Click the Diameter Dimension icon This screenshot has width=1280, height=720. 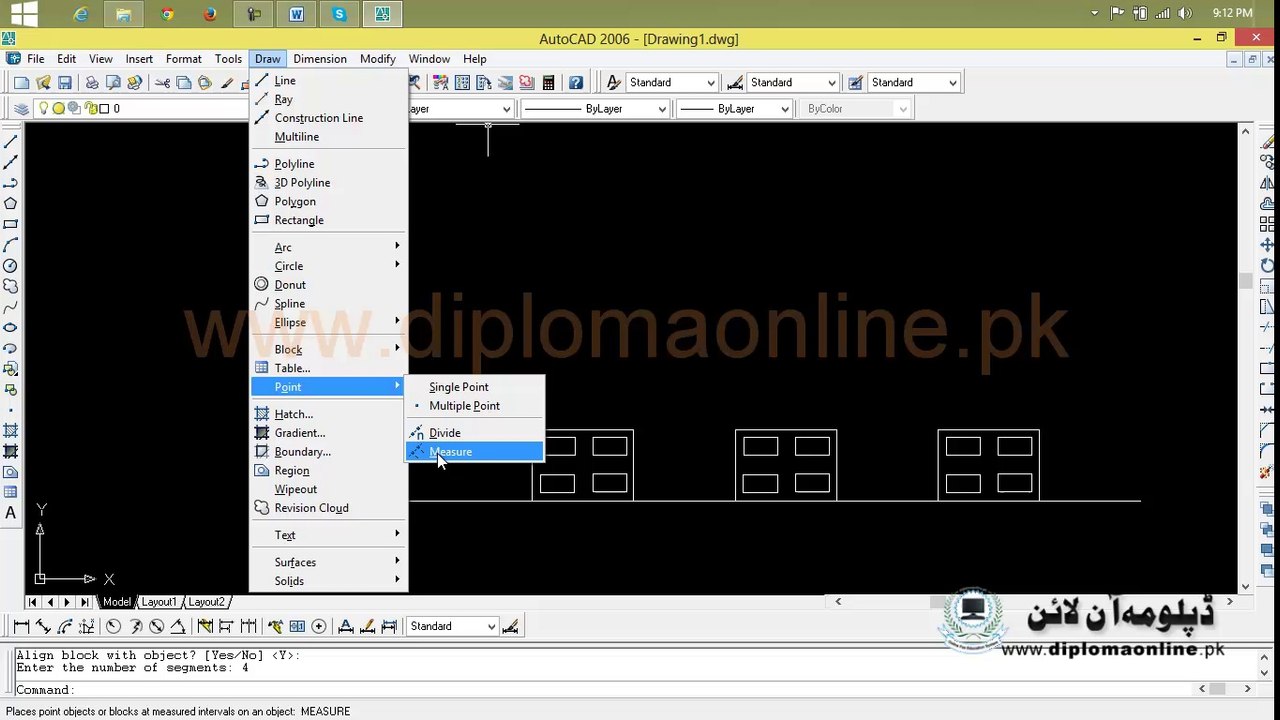click(x=156, y=627)
